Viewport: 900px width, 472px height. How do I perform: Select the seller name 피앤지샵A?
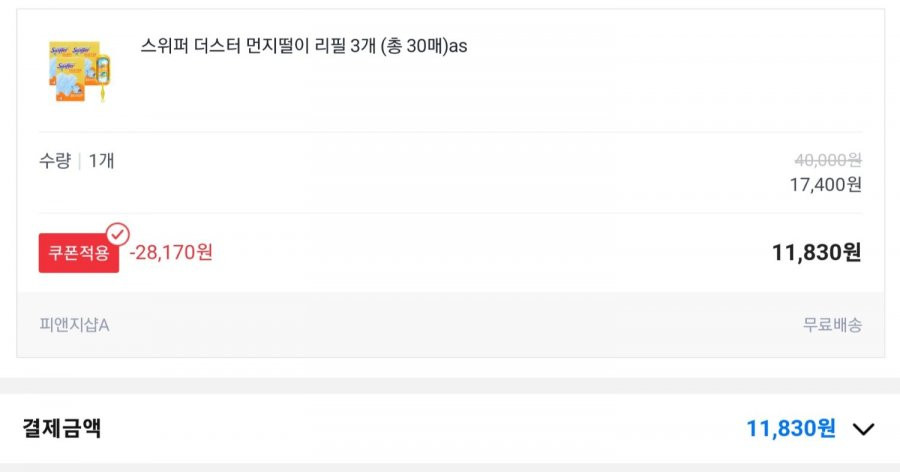[x=74, y=325]
